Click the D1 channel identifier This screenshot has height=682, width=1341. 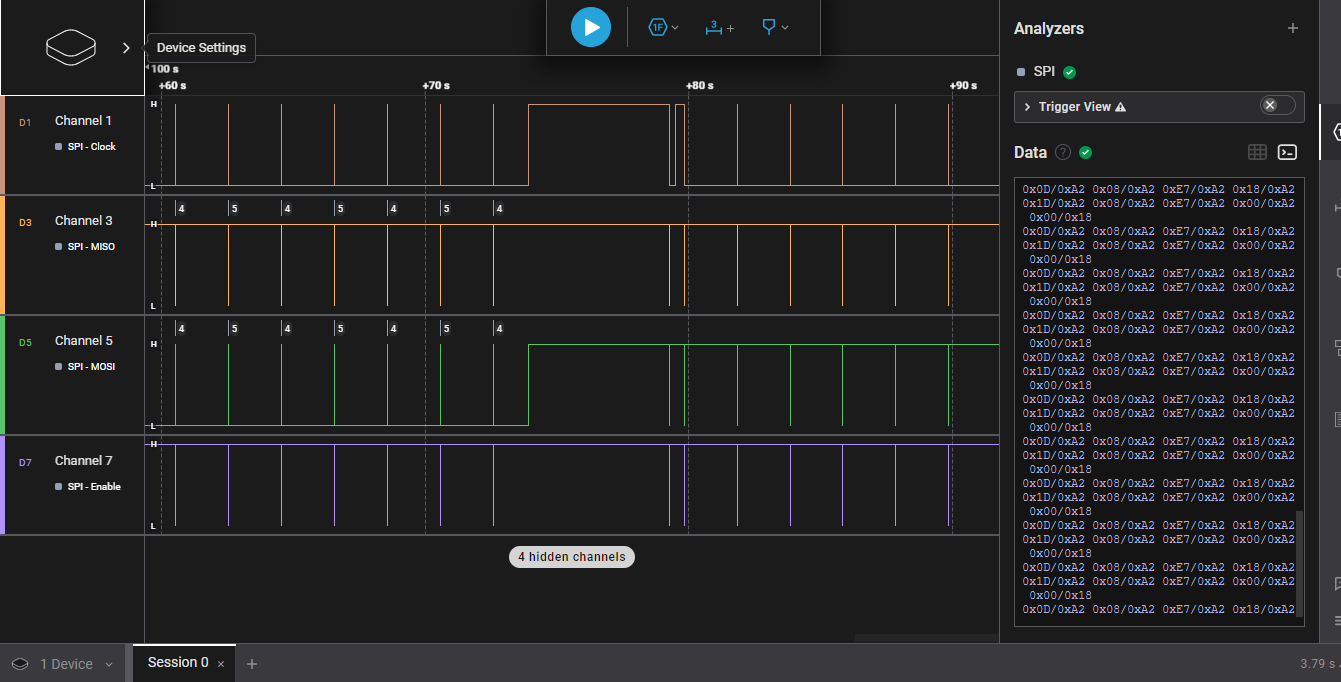point(25,122)
